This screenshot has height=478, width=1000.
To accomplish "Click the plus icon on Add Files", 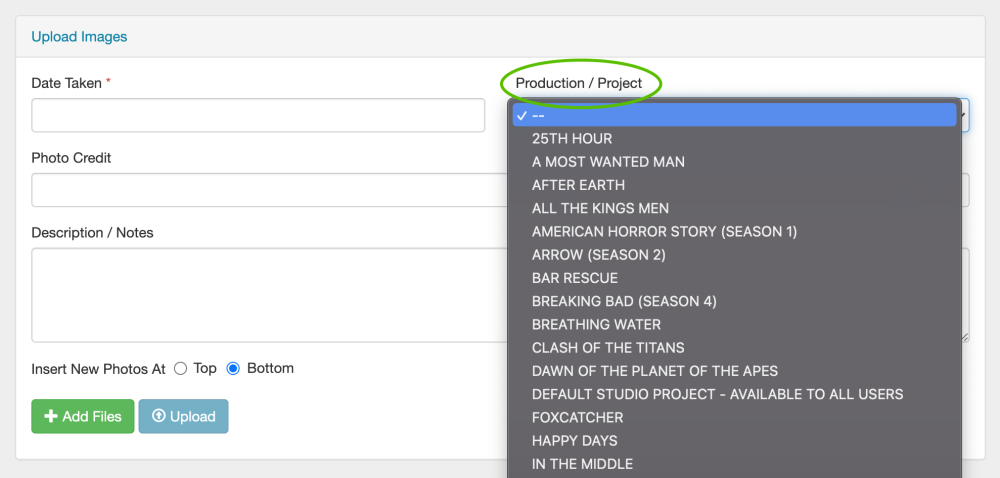I will (50, 416).
